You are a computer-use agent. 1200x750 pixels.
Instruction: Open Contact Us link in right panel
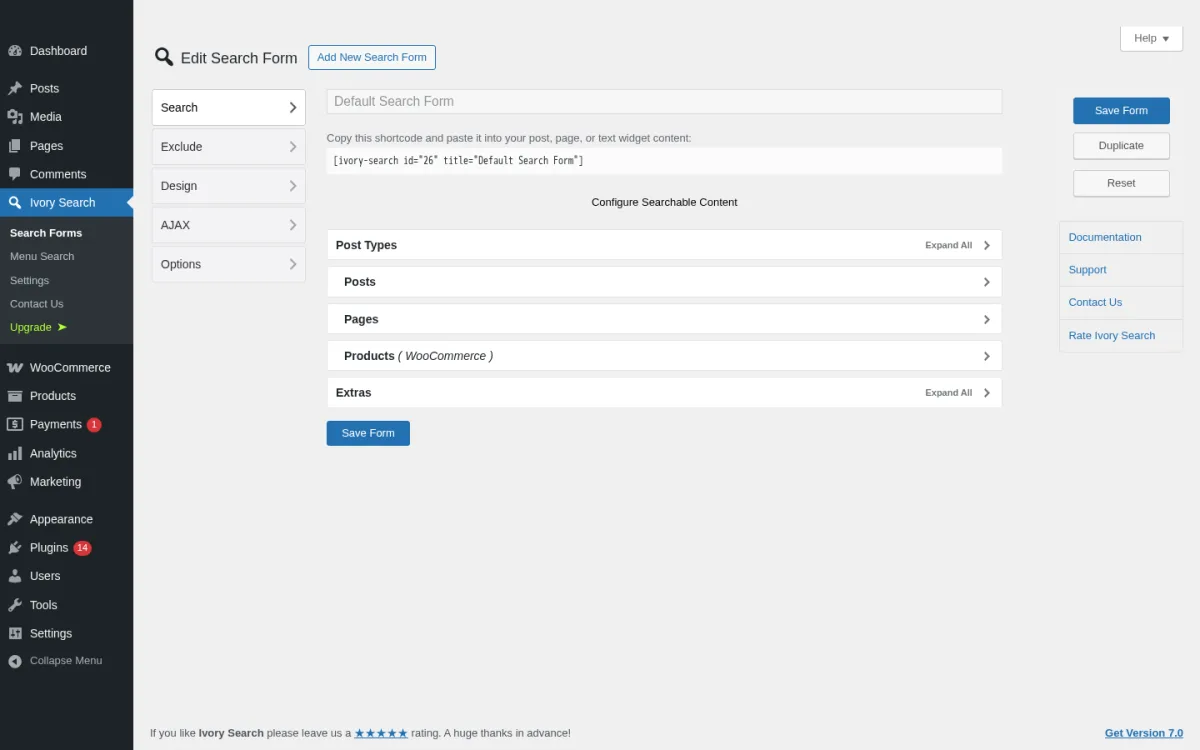click(1095, 302)
